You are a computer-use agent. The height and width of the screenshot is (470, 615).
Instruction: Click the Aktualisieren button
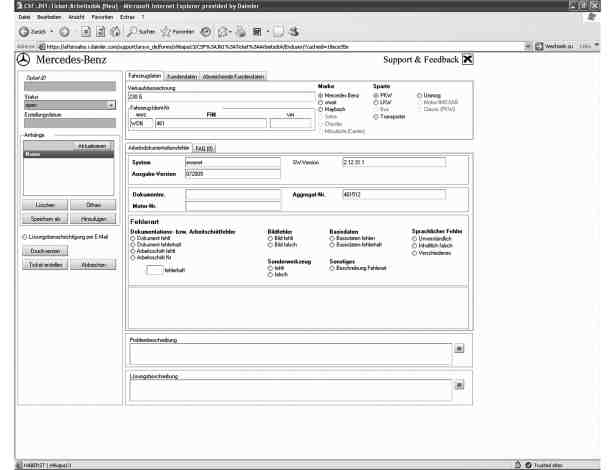point(92,146)
